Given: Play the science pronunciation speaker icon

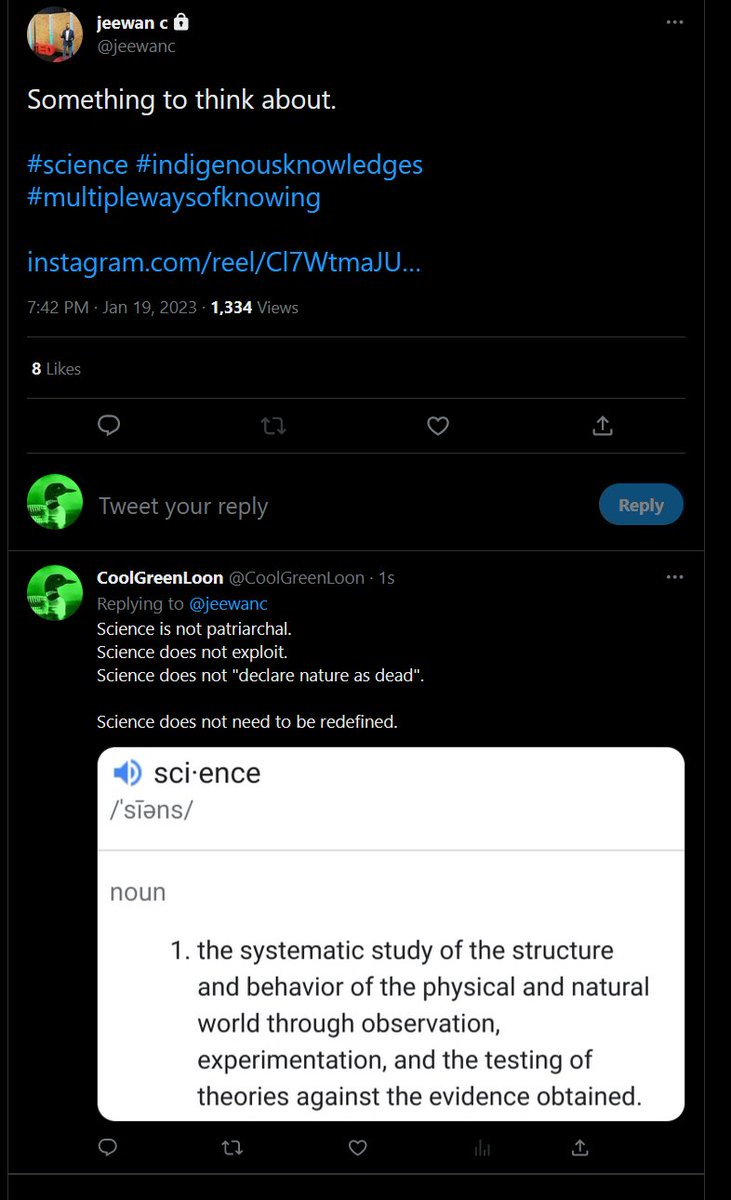Looking at the screenshot, I should click(127, 773).
